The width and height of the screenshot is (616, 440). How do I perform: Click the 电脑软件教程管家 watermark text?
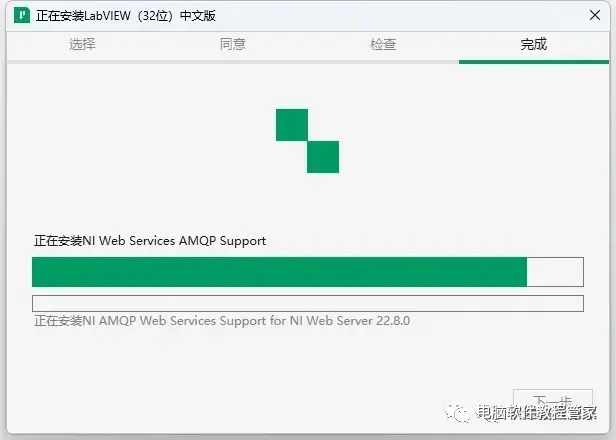tap(536, 412)
